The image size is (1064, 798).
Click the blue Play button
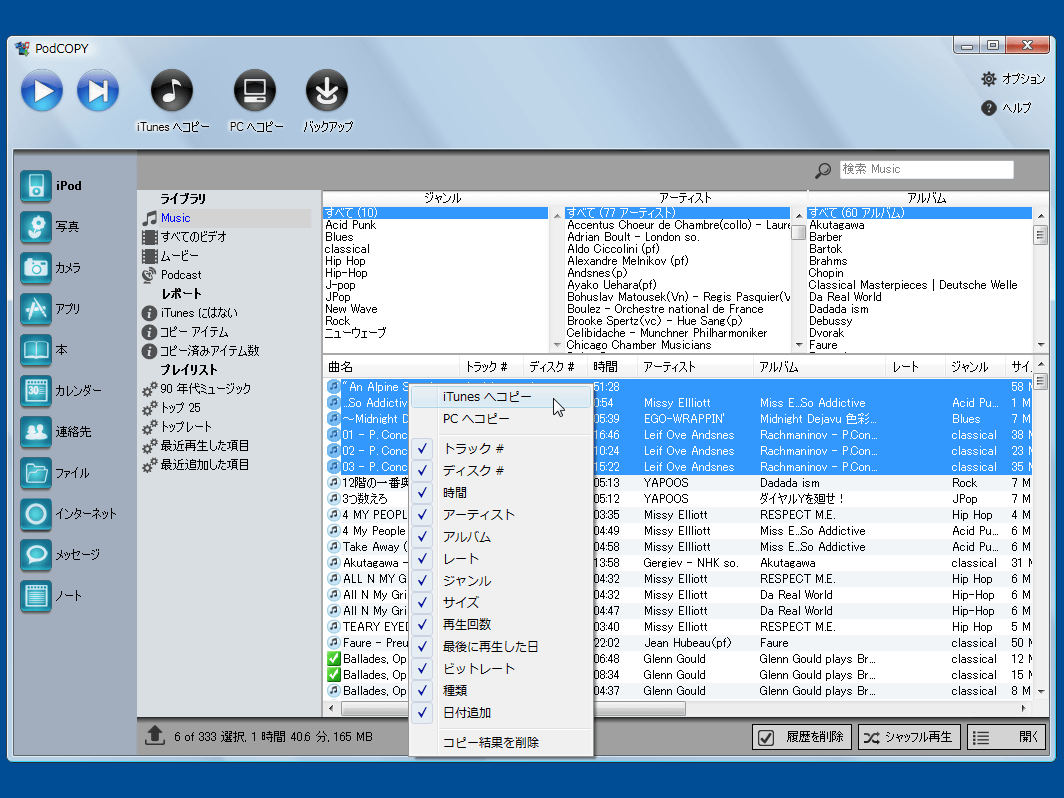click(x=42, y=91)
